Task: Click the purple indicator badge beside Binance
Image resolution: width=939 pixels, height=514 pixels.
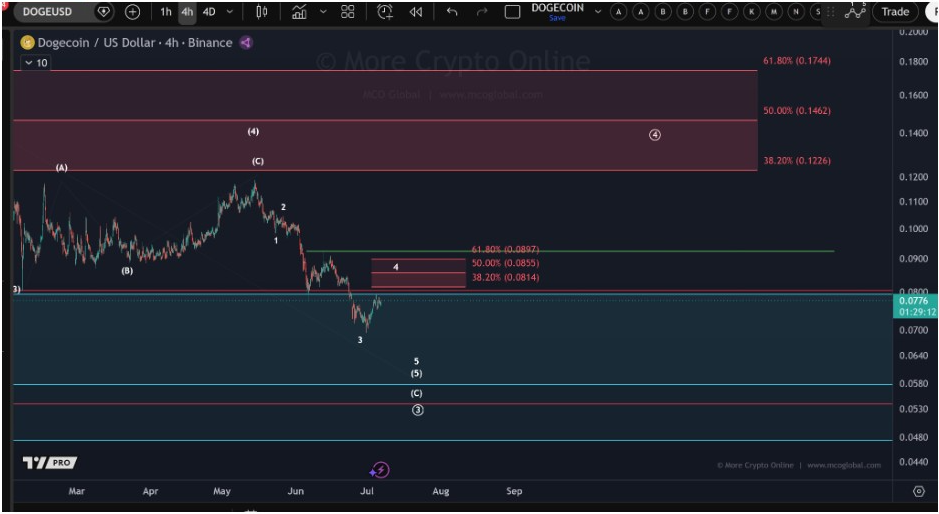Action: pos(246,43)
